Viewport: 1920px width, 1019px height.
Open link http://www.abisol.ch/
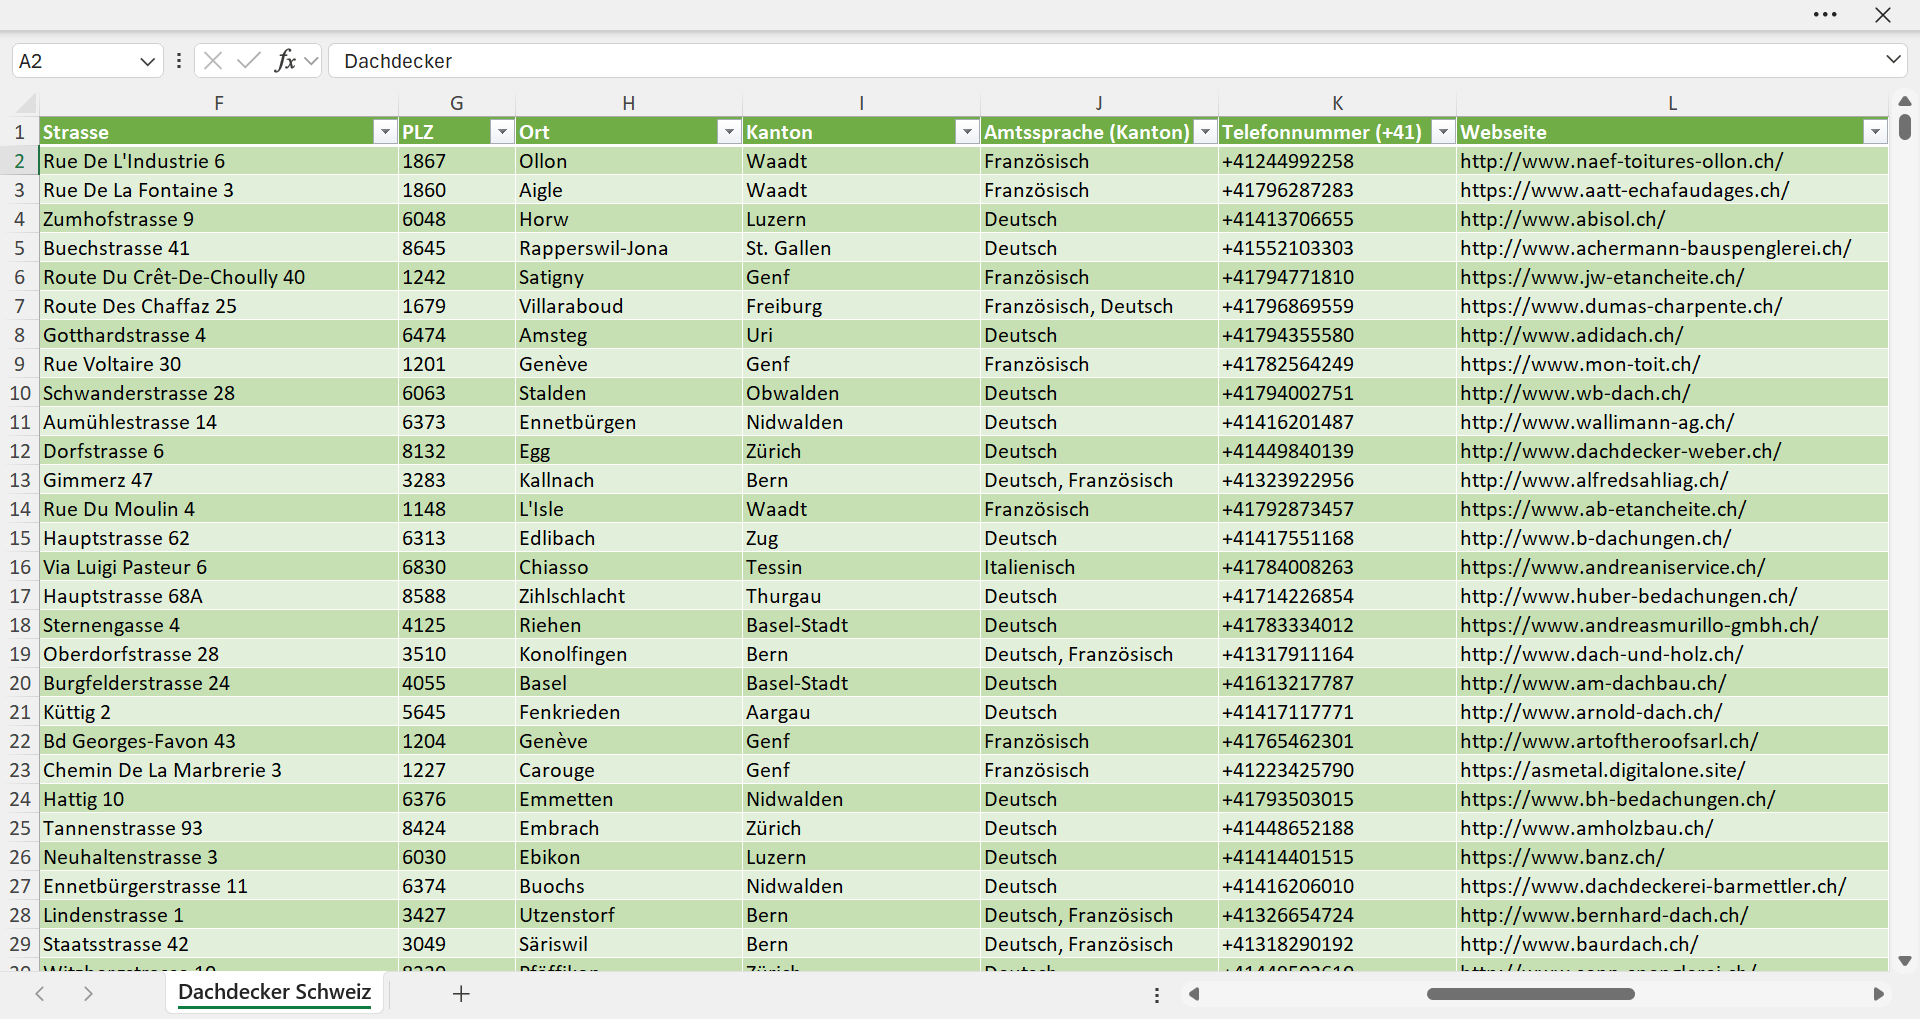[1562, 219]
